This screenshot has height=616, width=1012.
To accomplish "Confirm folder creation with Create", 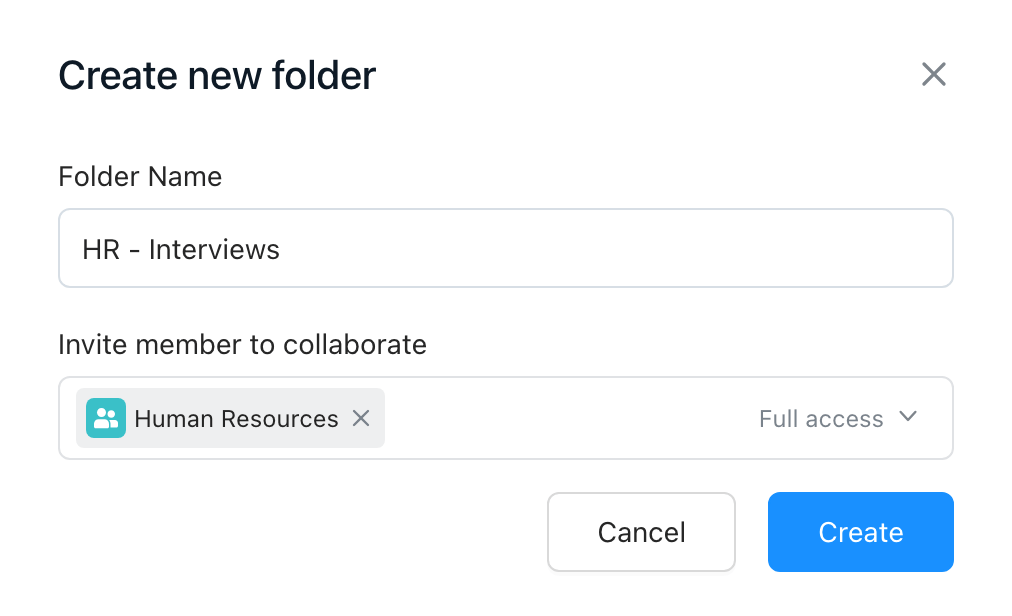I will pos(860,532).
